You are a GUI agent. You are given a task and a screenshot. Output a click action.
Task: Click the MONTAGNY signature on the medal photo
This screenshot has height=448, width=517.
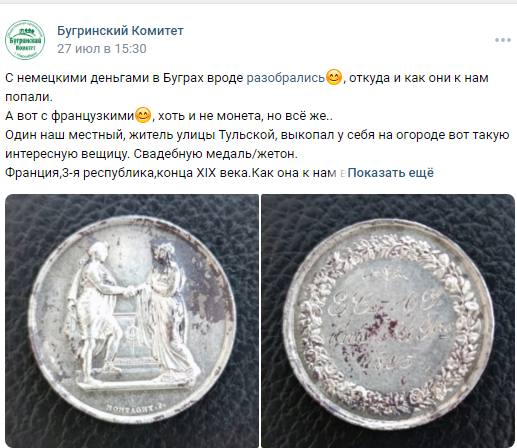tap(136, 407)
